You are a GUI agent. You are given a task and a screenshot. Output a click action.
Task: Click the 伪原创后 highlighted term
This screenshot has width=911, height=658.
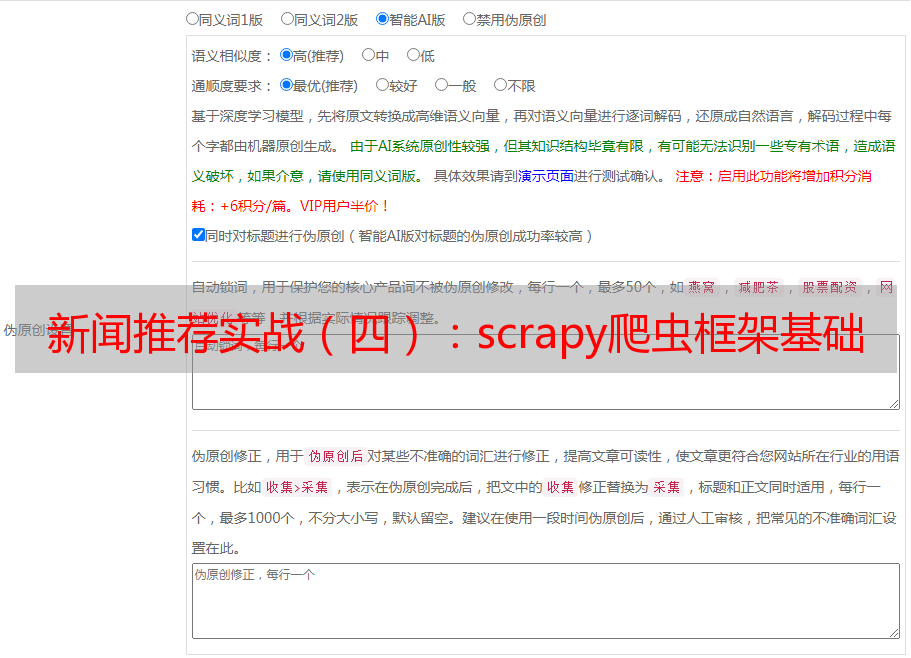(336, 456)
